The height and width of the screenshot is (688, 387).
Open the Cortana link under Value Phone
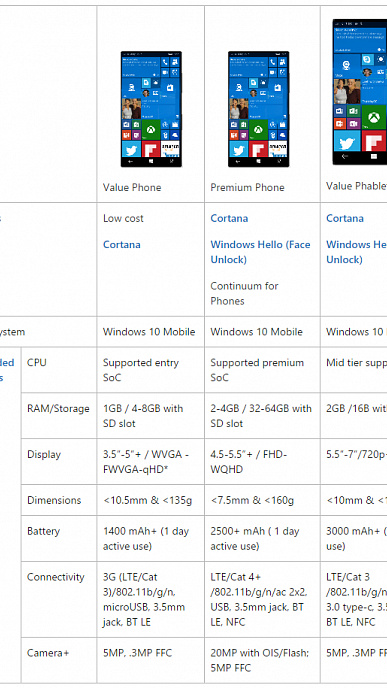pyautogui.click(x=122, y=244)
